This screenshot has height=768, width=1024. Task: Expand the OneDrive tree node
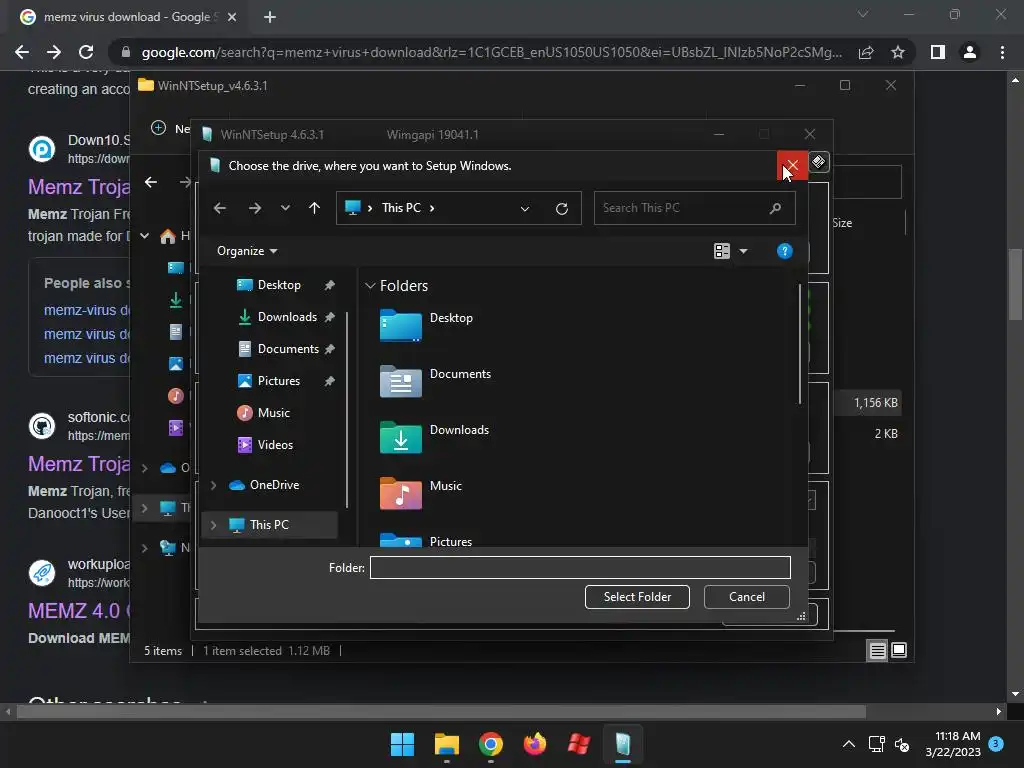(213, 485)
